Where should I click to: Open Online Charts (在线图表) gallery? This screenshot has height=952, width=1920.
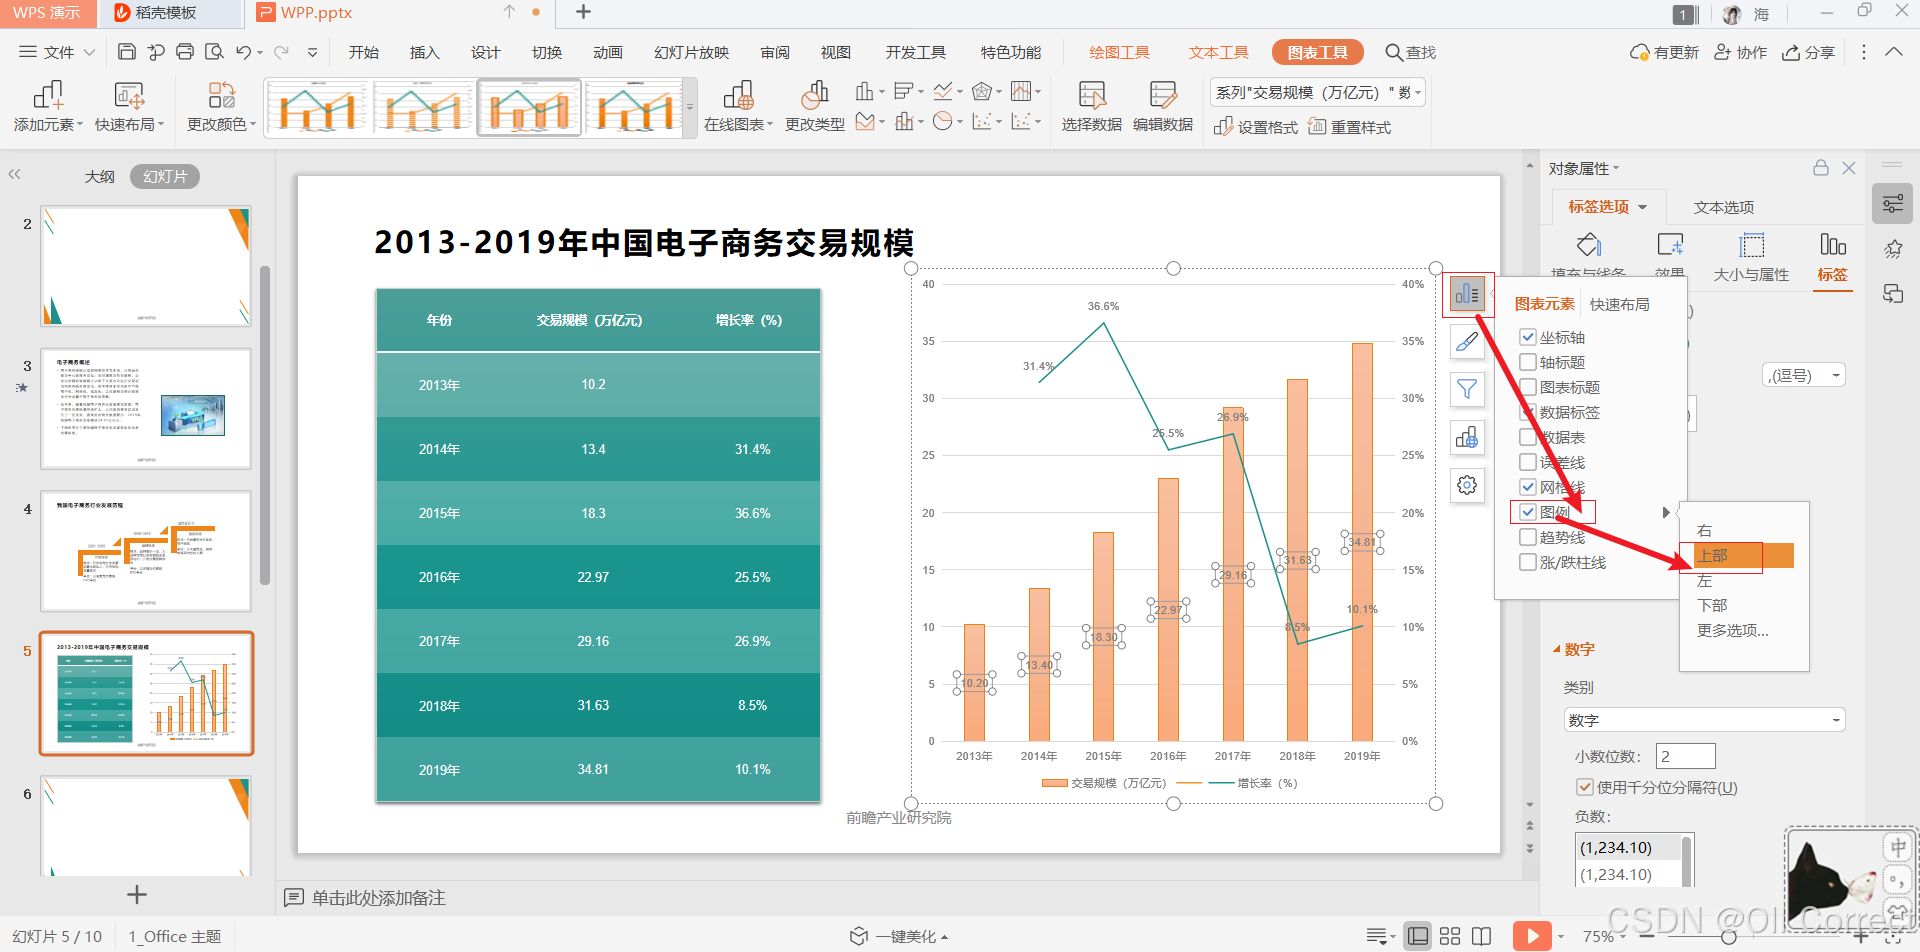pos(738,107)
